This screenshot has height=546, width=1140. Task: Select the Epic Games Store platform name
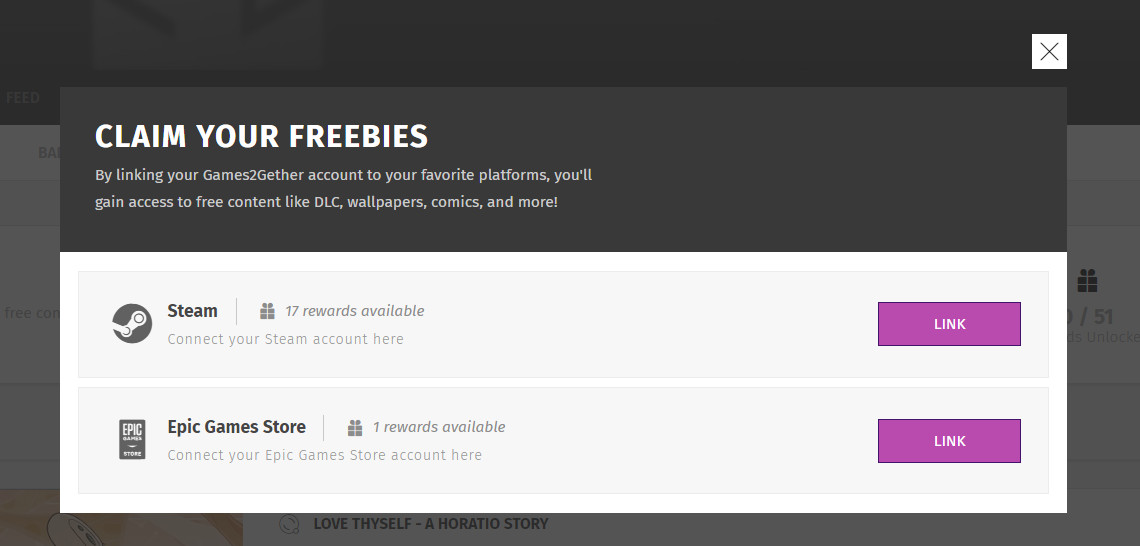click(236, 427)
